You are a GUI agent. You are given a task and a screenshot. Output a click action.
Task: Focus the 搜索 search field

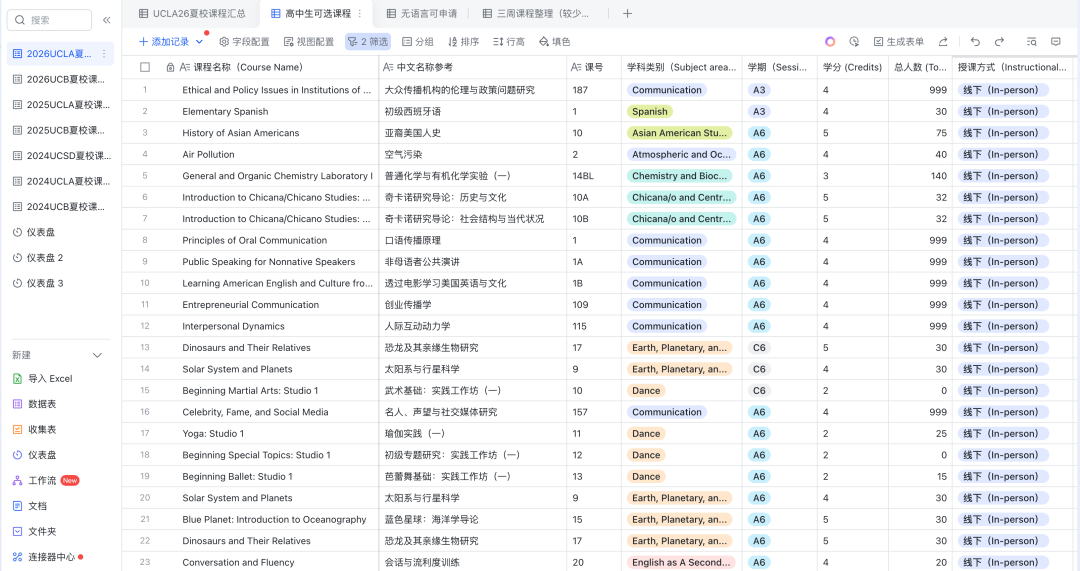pos(55,20)
